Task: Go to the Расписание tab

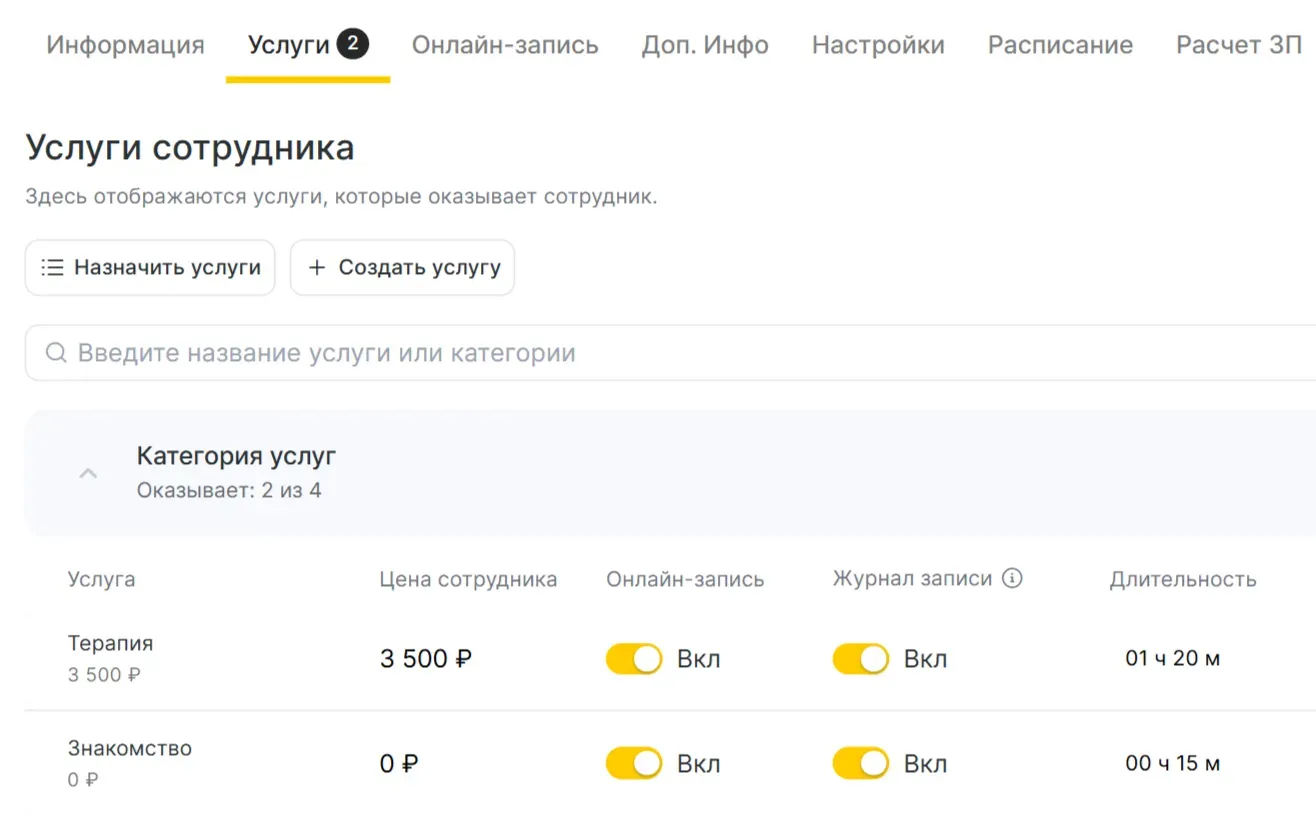Action: pyautogui.click(x=1060, y=45)
